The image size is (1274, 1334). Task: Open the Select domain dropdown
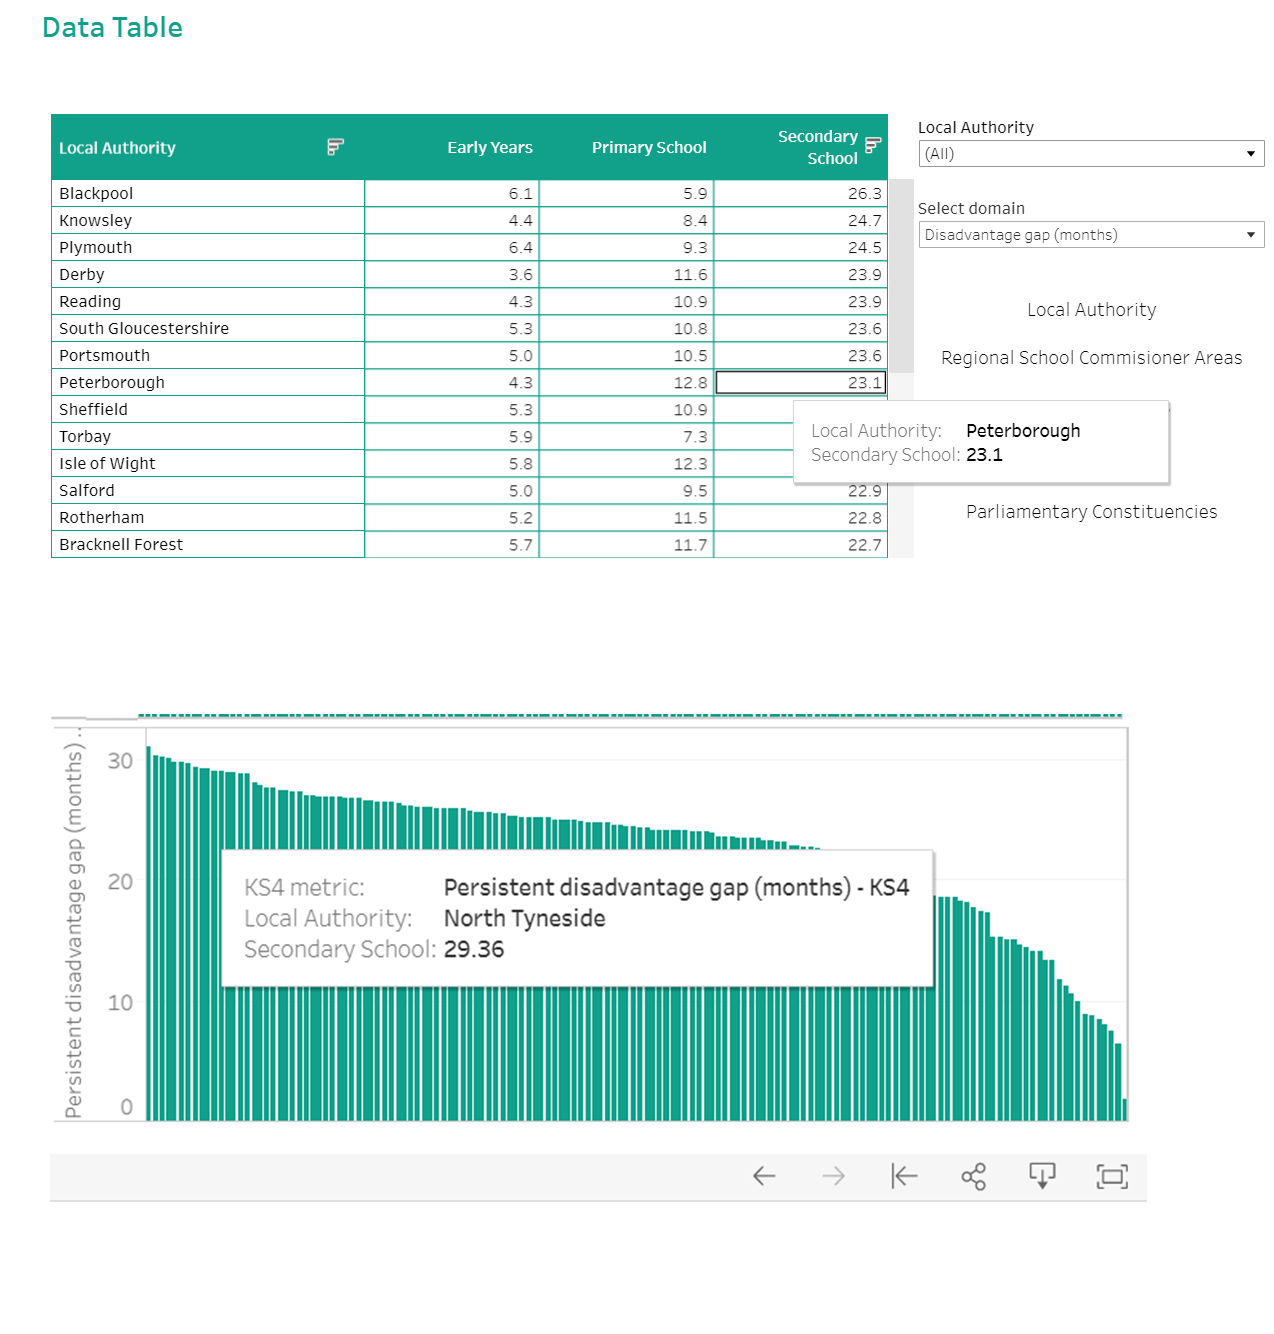click(x=1091, y=234)
